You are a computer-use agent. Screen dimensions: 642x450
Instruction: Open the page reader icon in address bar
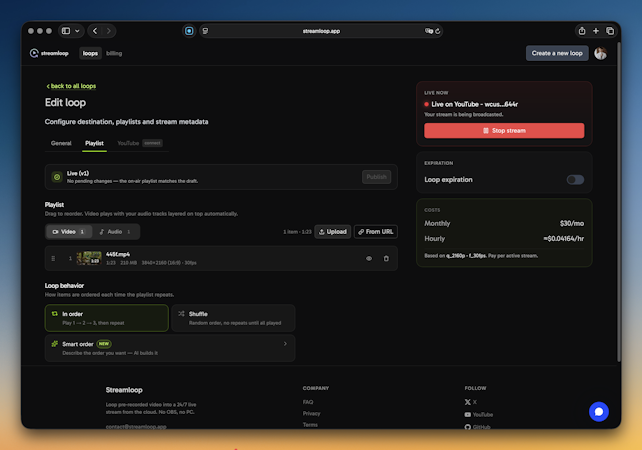click(x=205, y=31)
